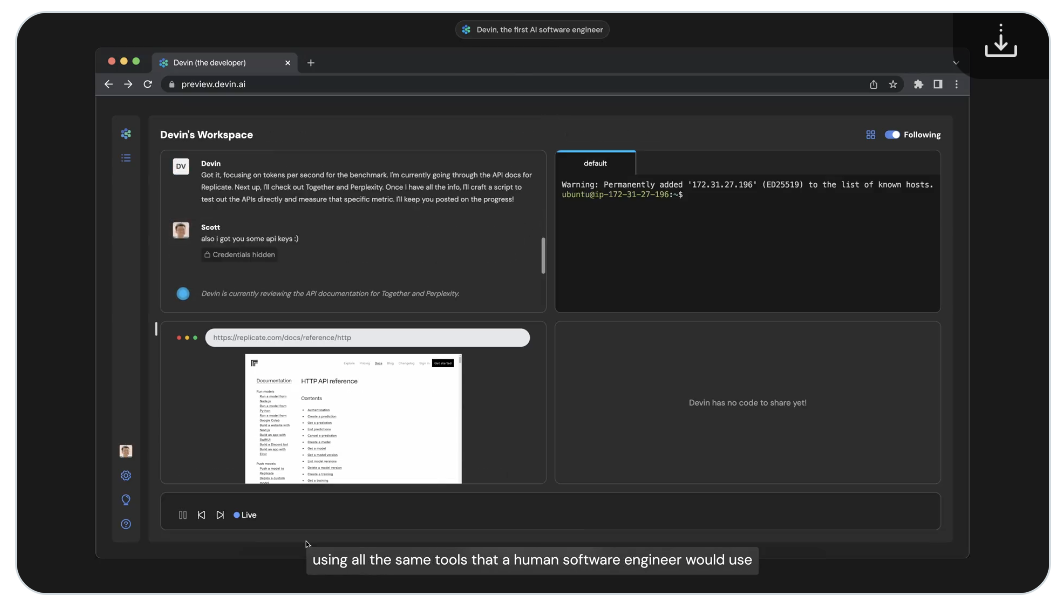Click the Live indicator
Viewport: 1060px width, 604px height.
(245, 515)
